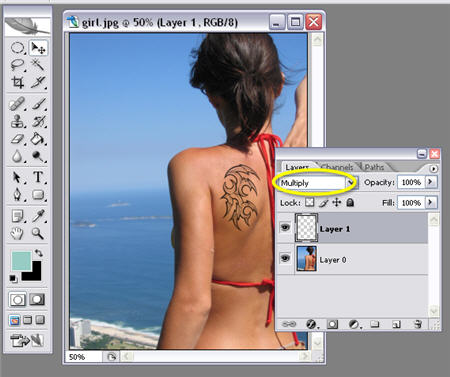Click the Layer 1 name text

click(x=335, y=229)
